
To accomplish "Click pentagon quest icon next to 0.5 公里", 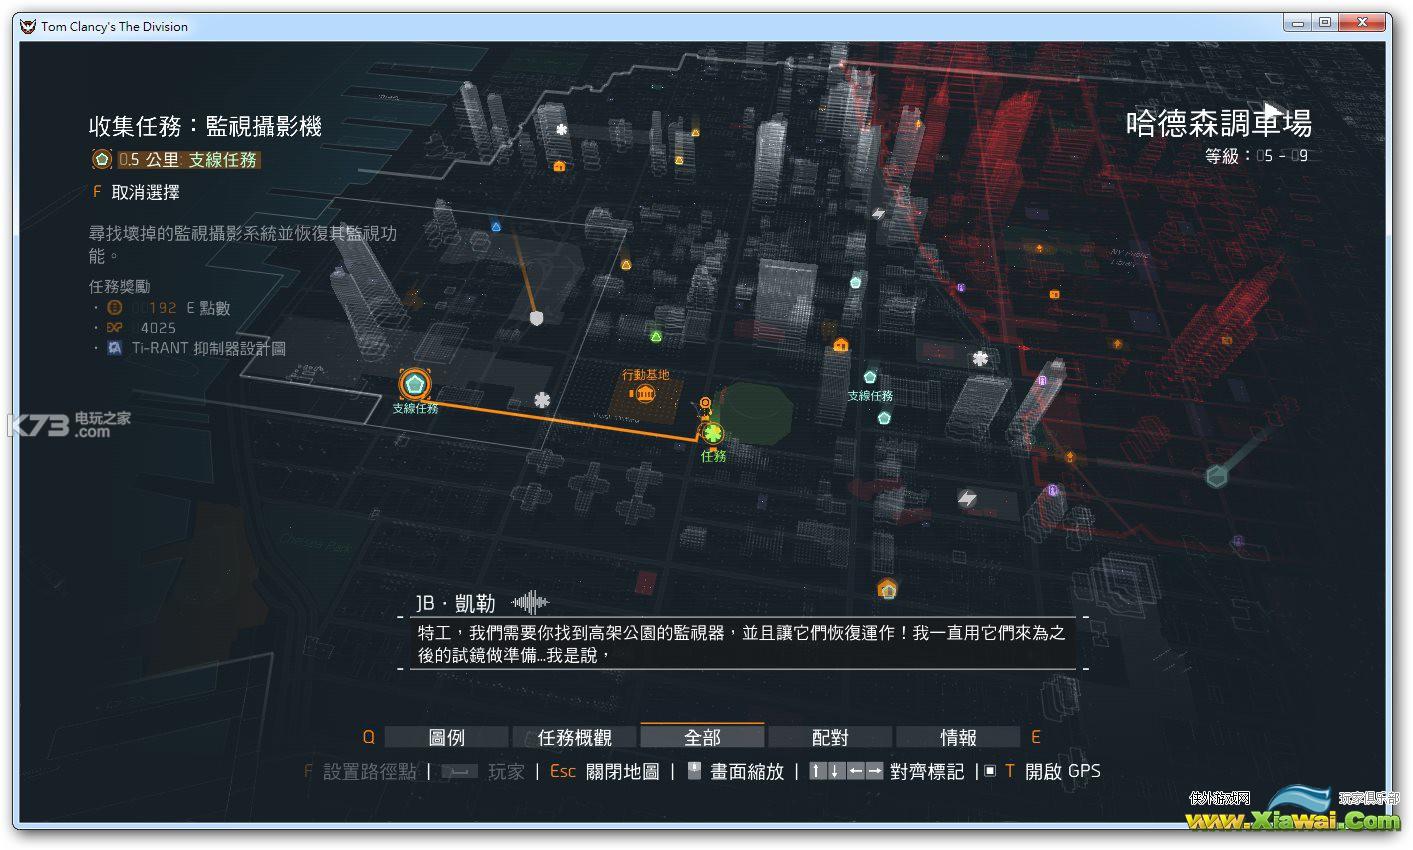I will click(x=102, y=159).
